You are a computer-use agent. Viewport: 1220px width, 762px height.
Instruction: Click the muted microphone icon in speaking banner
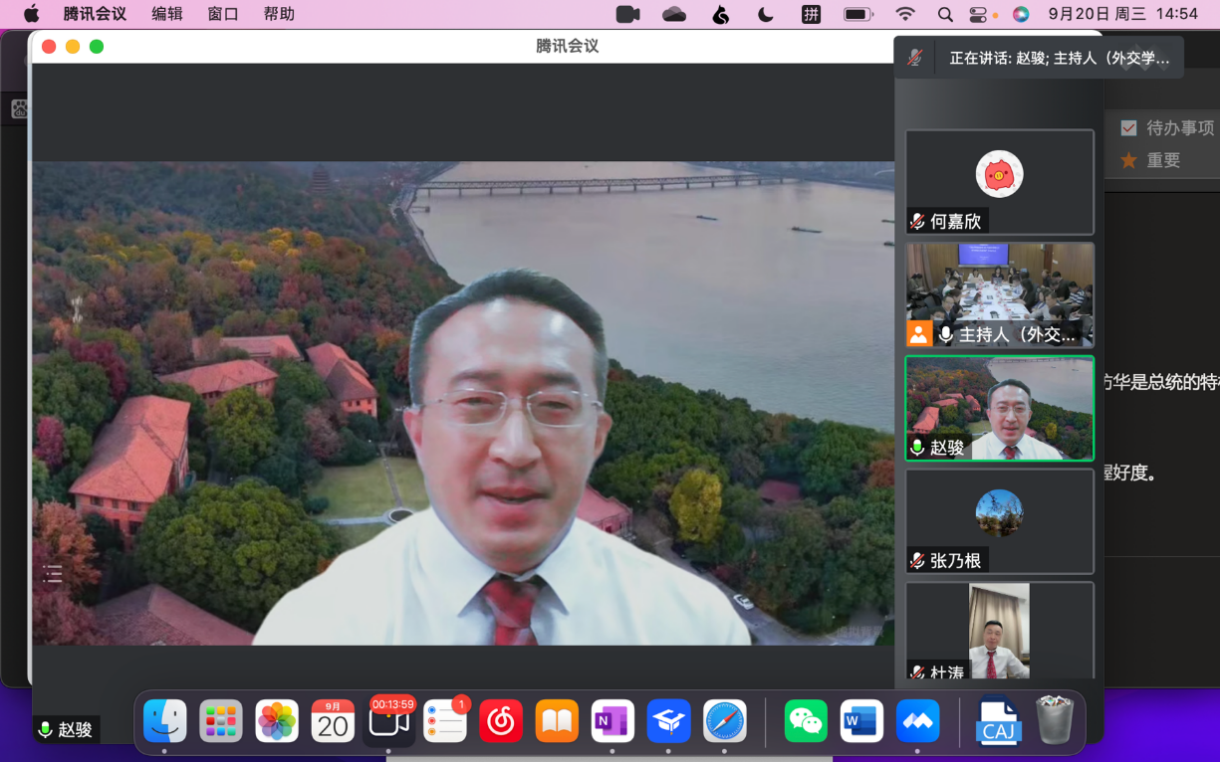tap(915, 58)
